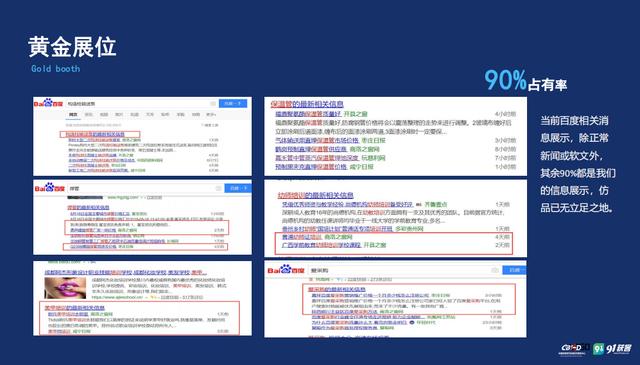This screenshot has width=640, height=365.
Task: Open the 美甲培训的最新相关信息 heading link
Action: click(x=74, y=307)
